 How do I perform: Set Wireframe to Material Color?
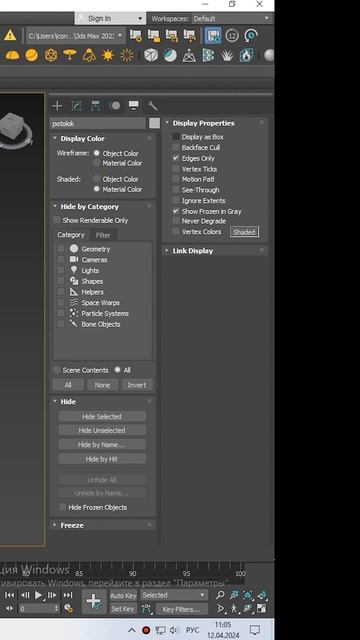click(x=97, y=163)
